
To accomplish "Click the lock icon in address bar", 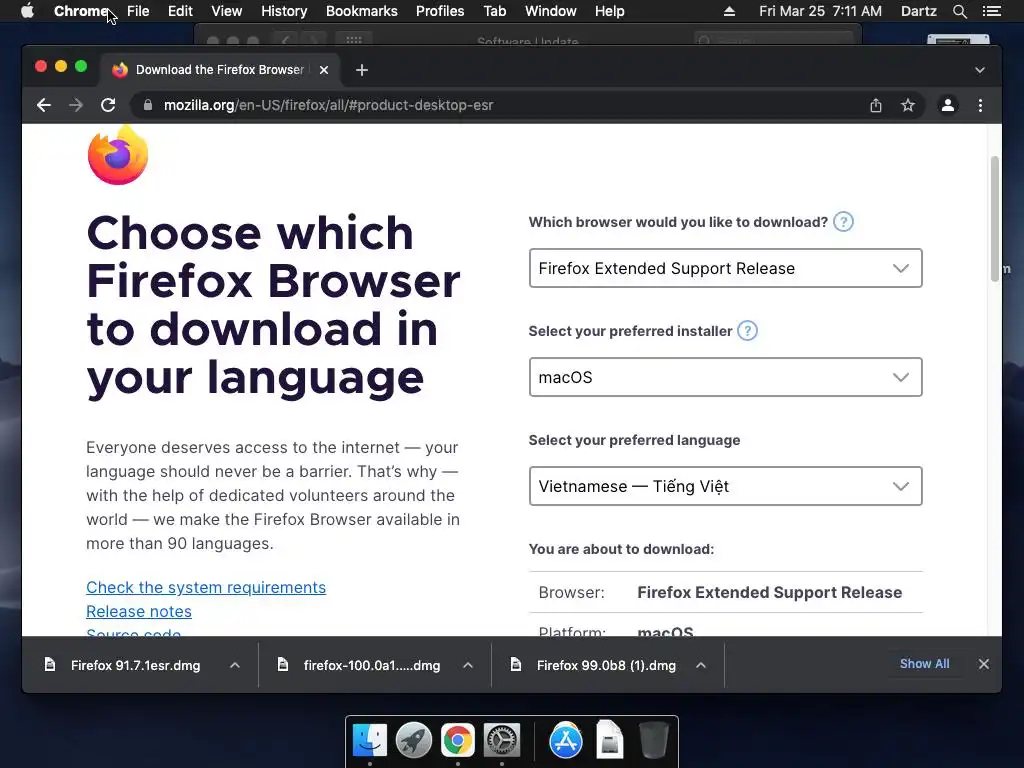I will 148,105.
